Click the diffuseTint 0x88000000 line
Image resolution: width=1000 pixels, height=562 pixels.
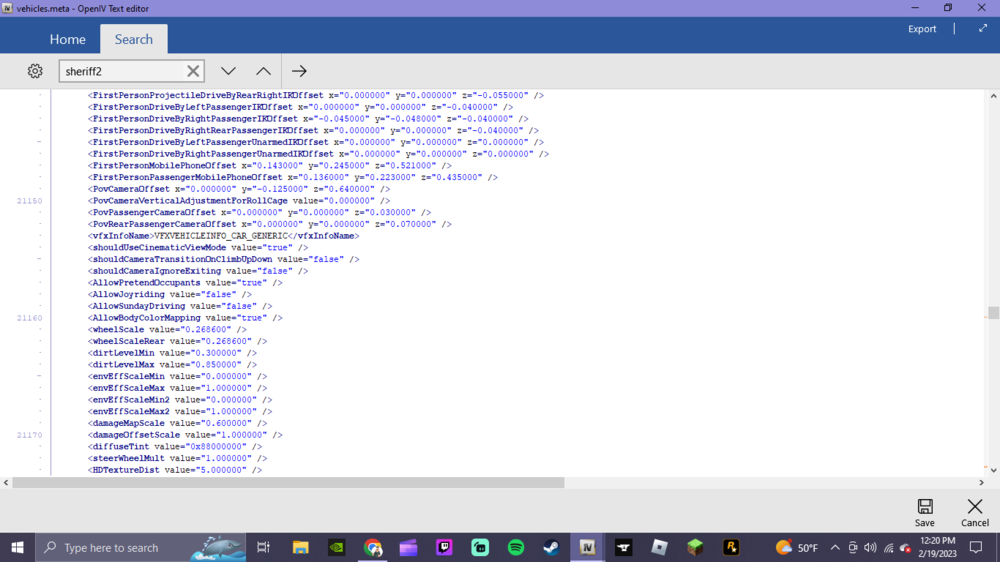pyautogui.click(x=175, y=447)
